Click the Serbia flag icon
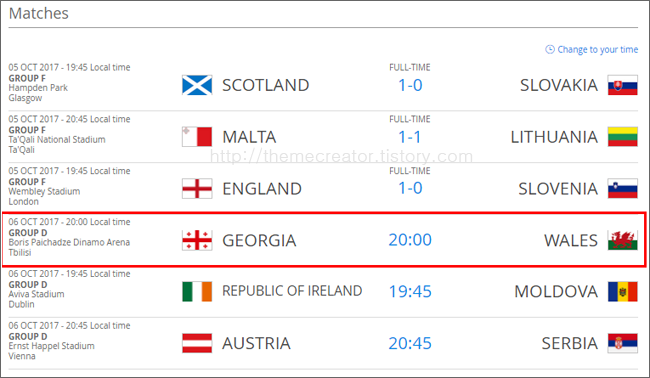650x378 pixels. pos(623,343)
